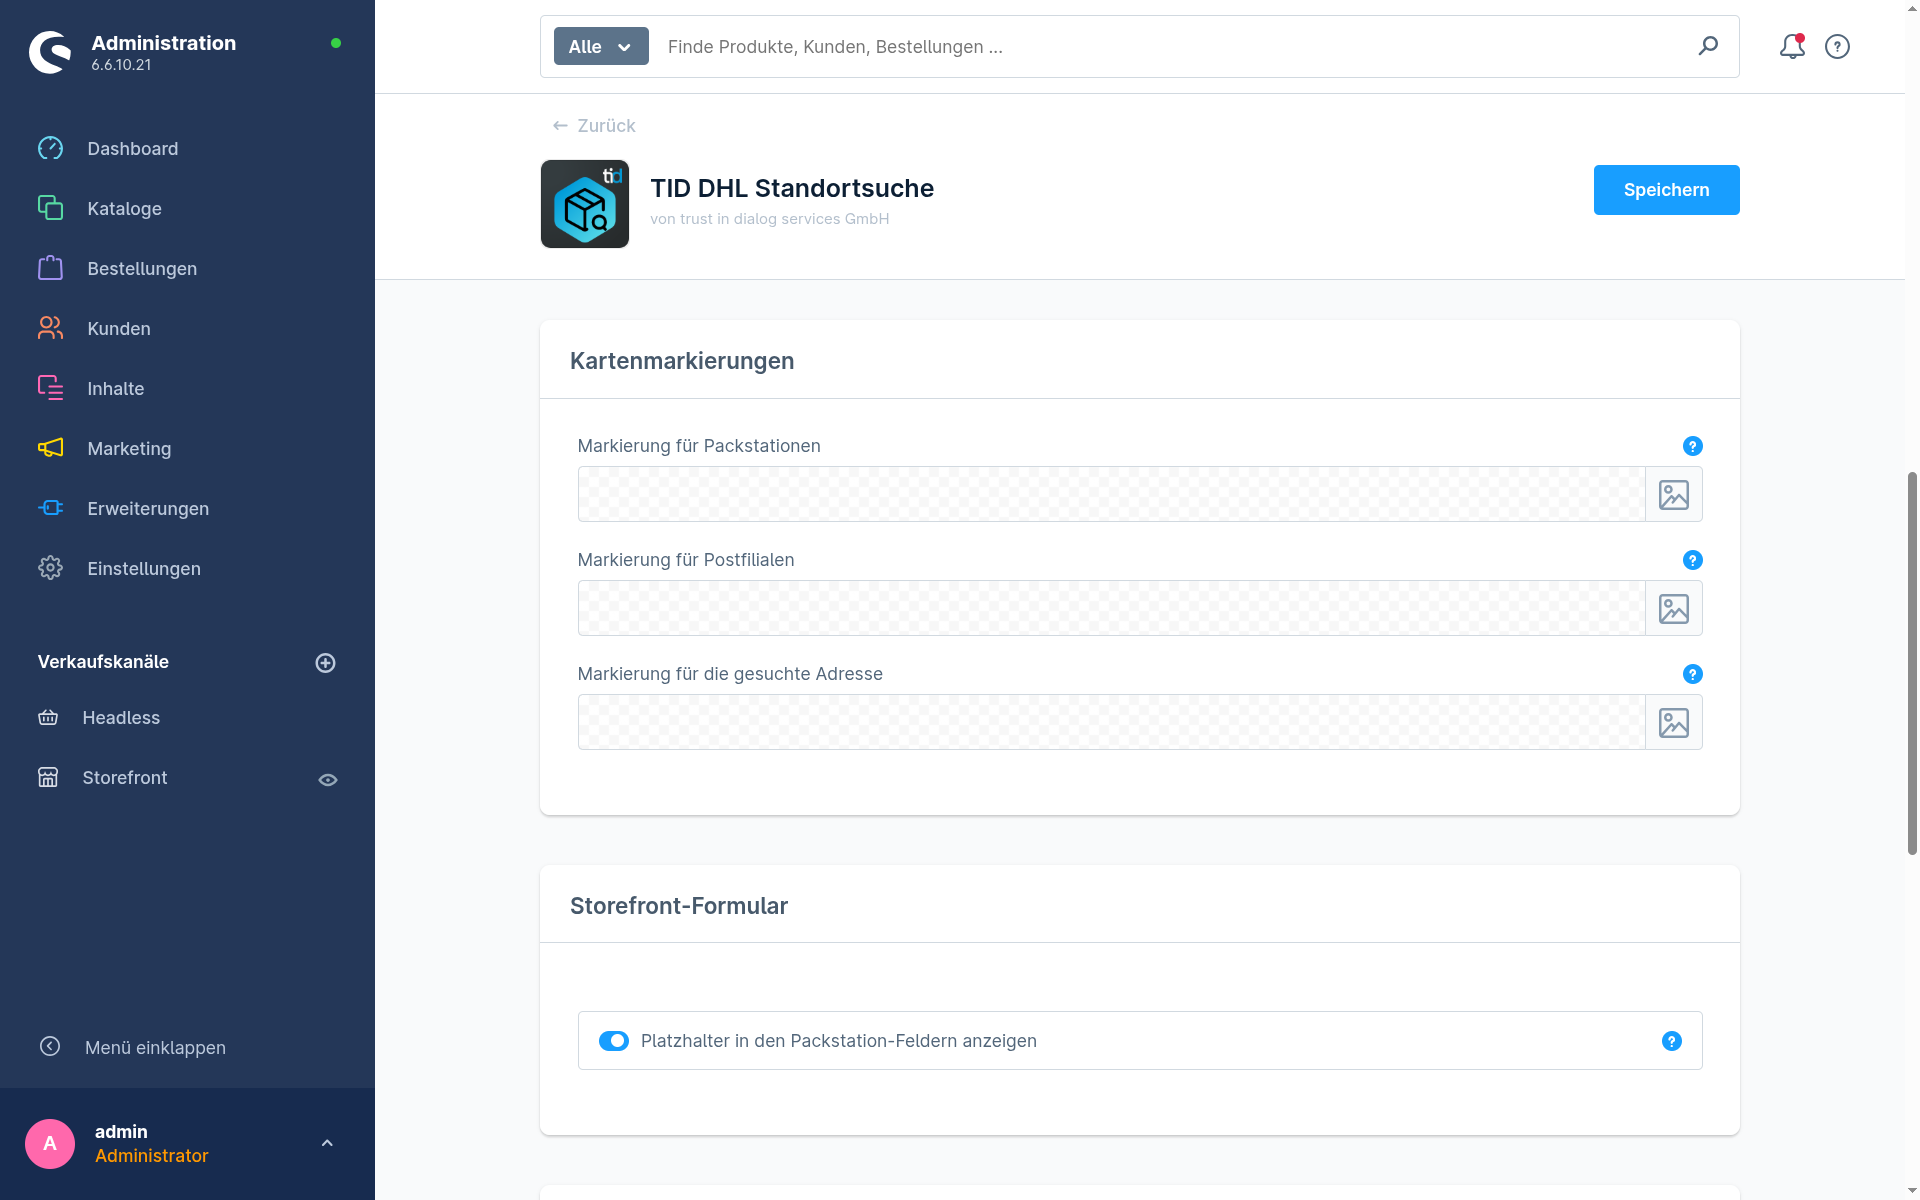Image resolution: width=1920 pixels, height=1200 pixels.
Task: Open media picker for gesuchte Adresse marker
Action: coord(1674,722)
